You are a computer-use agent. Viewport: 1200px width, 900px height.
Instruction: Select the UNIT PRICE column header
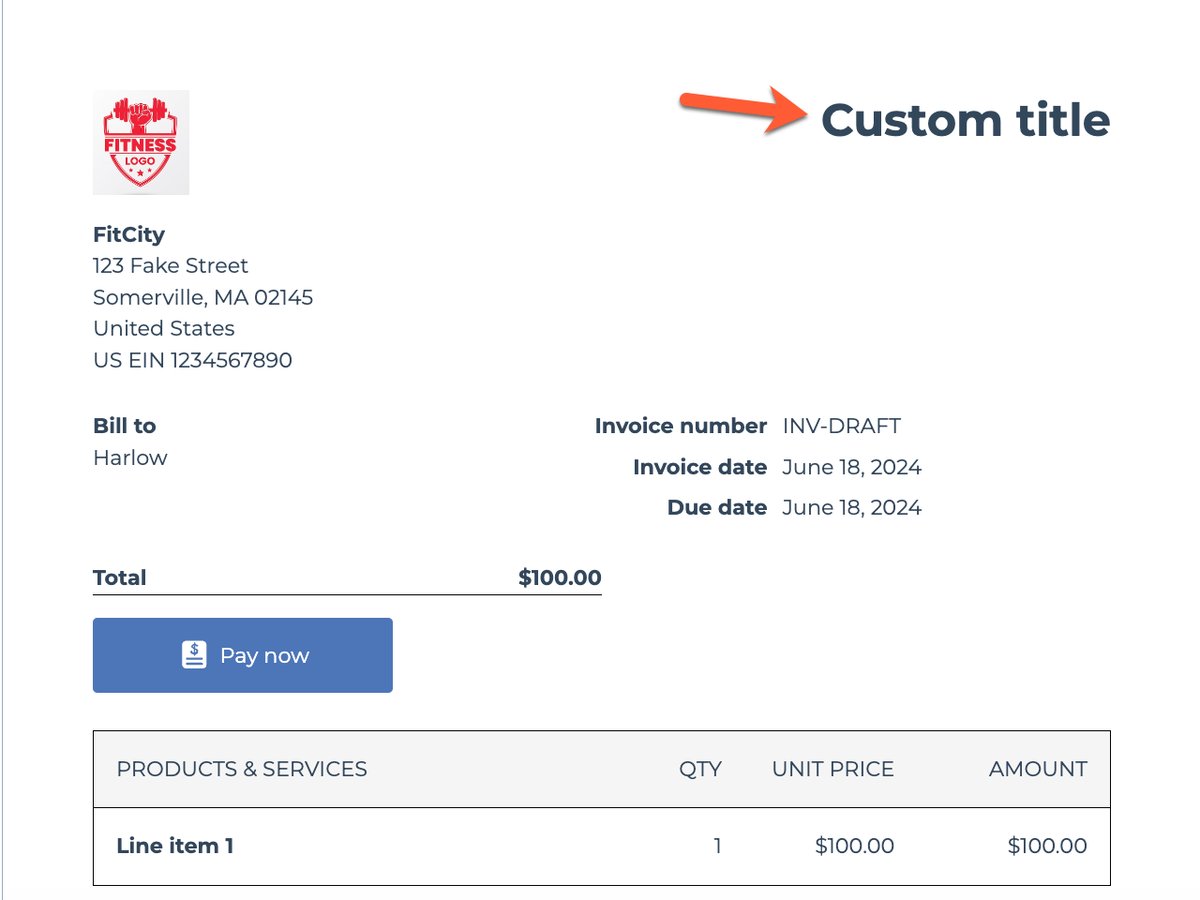pyautogui.click(x=833, y=769)
